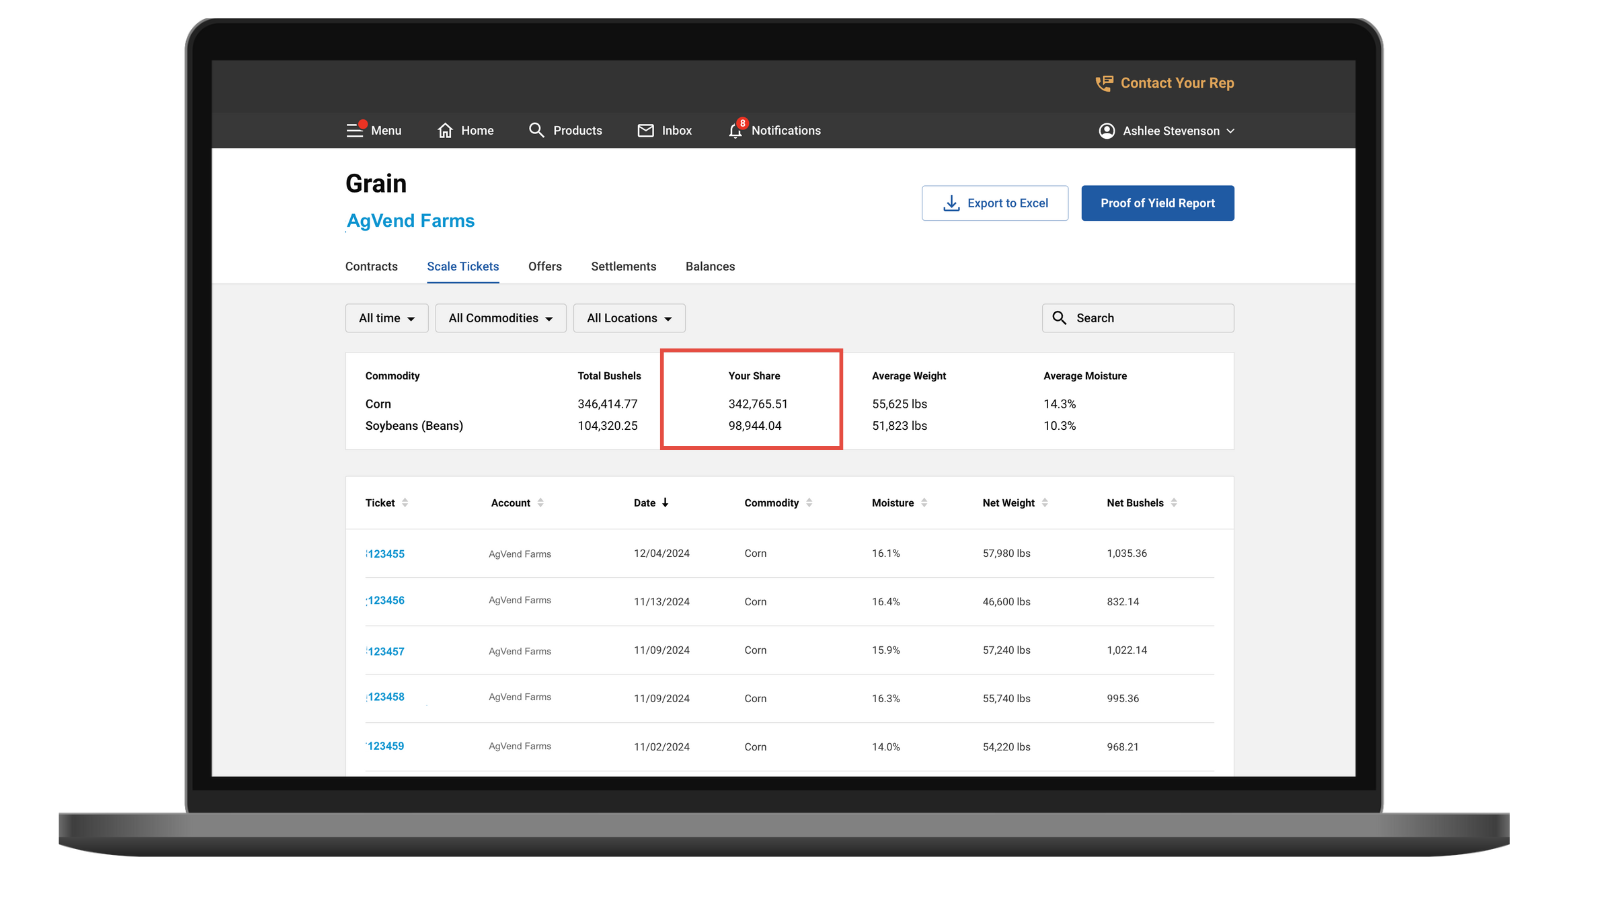Image resolution: width=1600 pixels, height=900 pixels.
Task: Click average weight 55,625 lbs
Action: pos(899,404)
